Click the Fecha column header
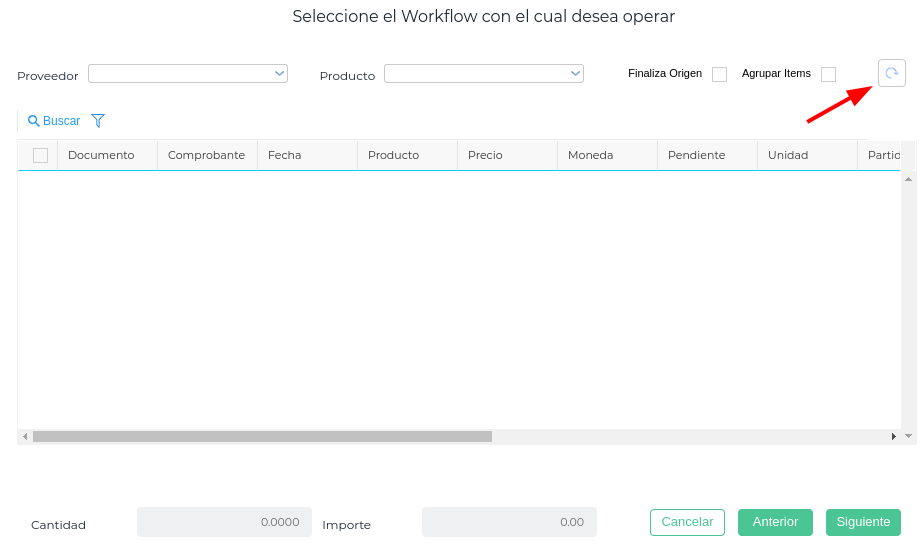The image size is (923, 550). click(285, 155)
